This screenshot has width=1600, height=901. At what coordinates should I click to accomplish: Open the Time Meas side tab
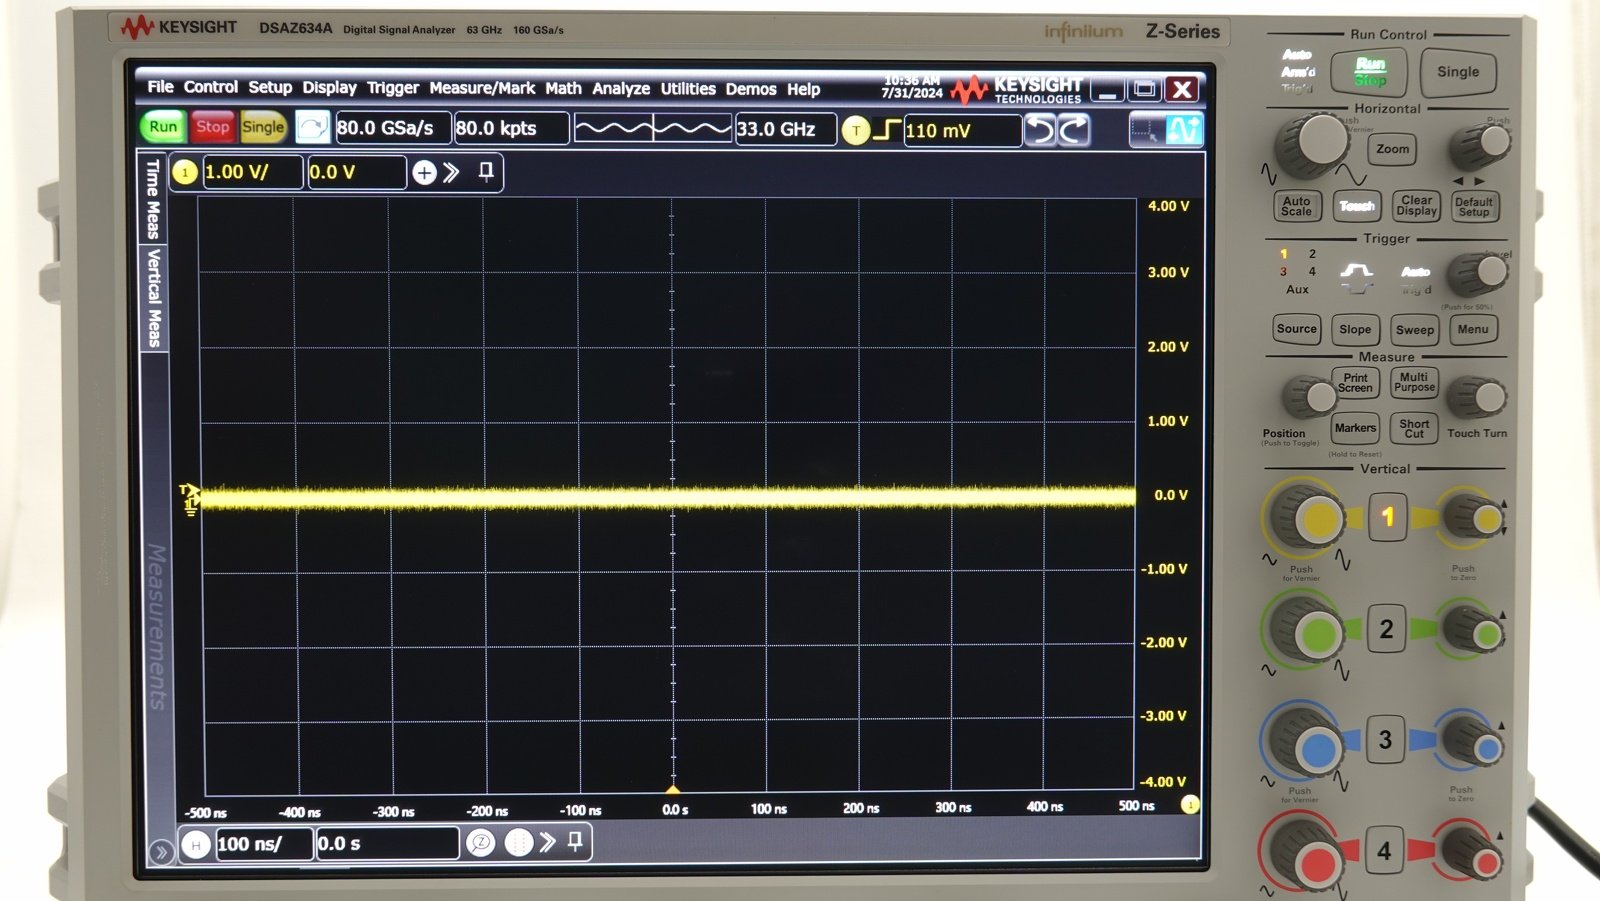click(x=153, y=199)
